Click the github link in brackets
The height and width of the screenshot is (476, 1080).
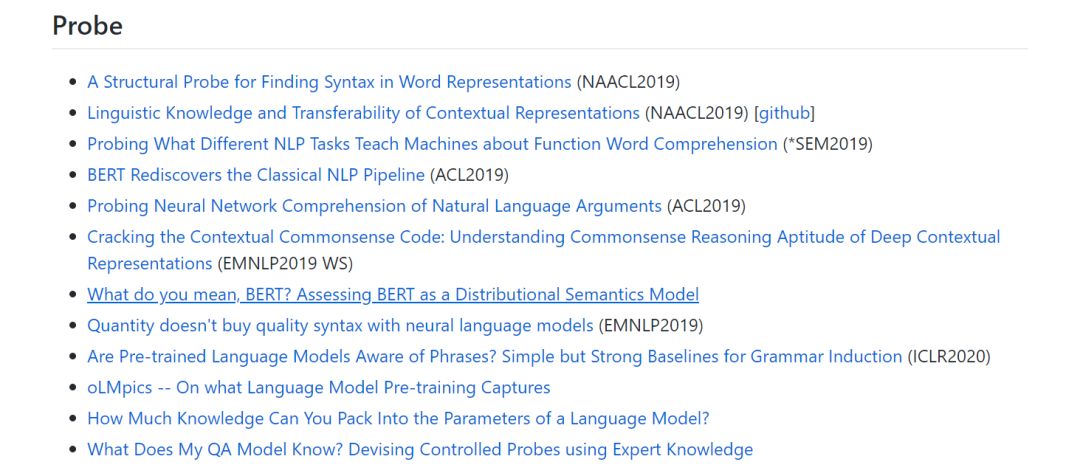(x=786, y=113)
